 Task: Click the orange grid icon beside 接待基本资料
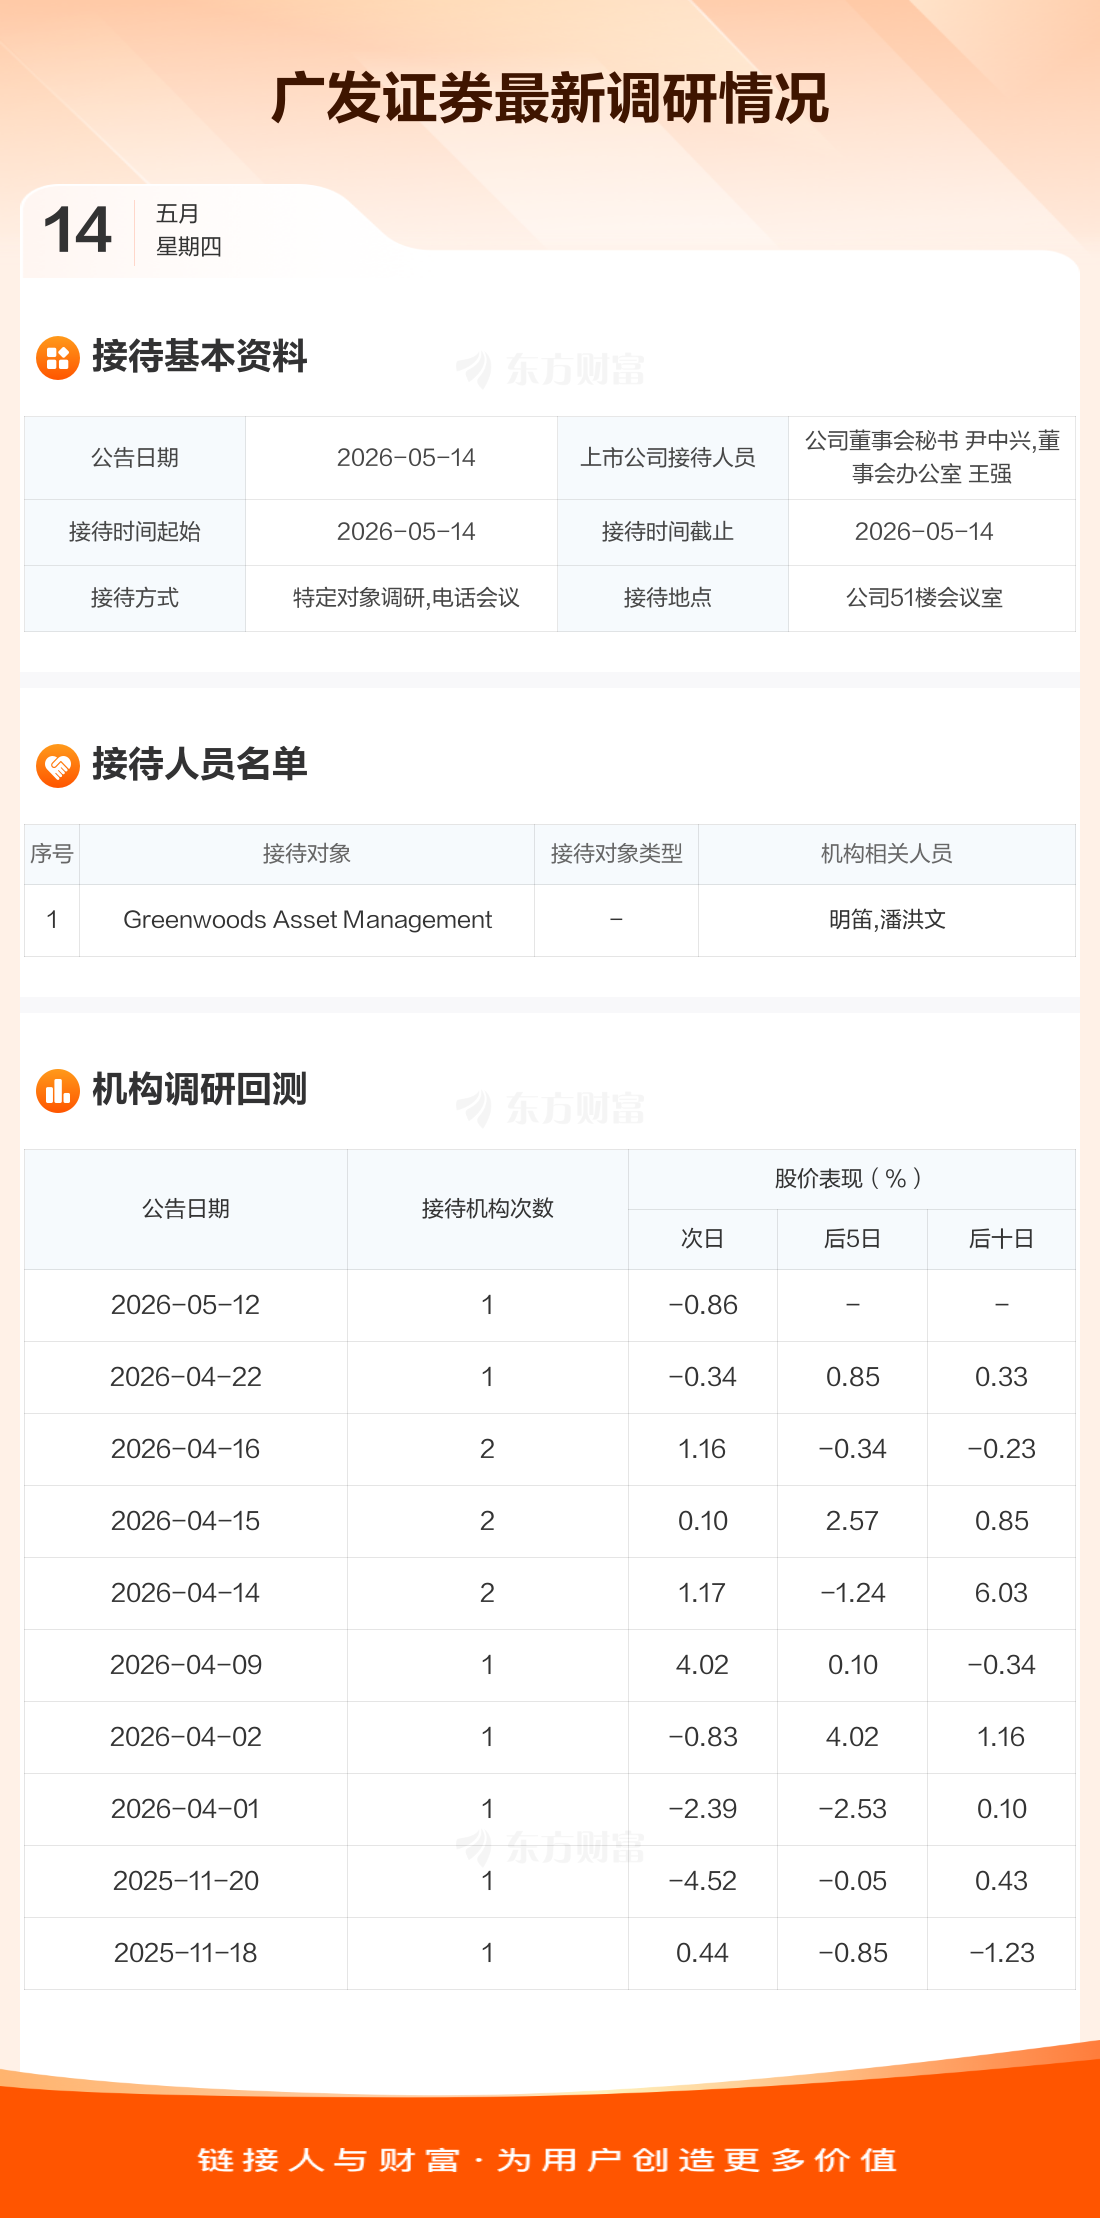coord(58,358)
